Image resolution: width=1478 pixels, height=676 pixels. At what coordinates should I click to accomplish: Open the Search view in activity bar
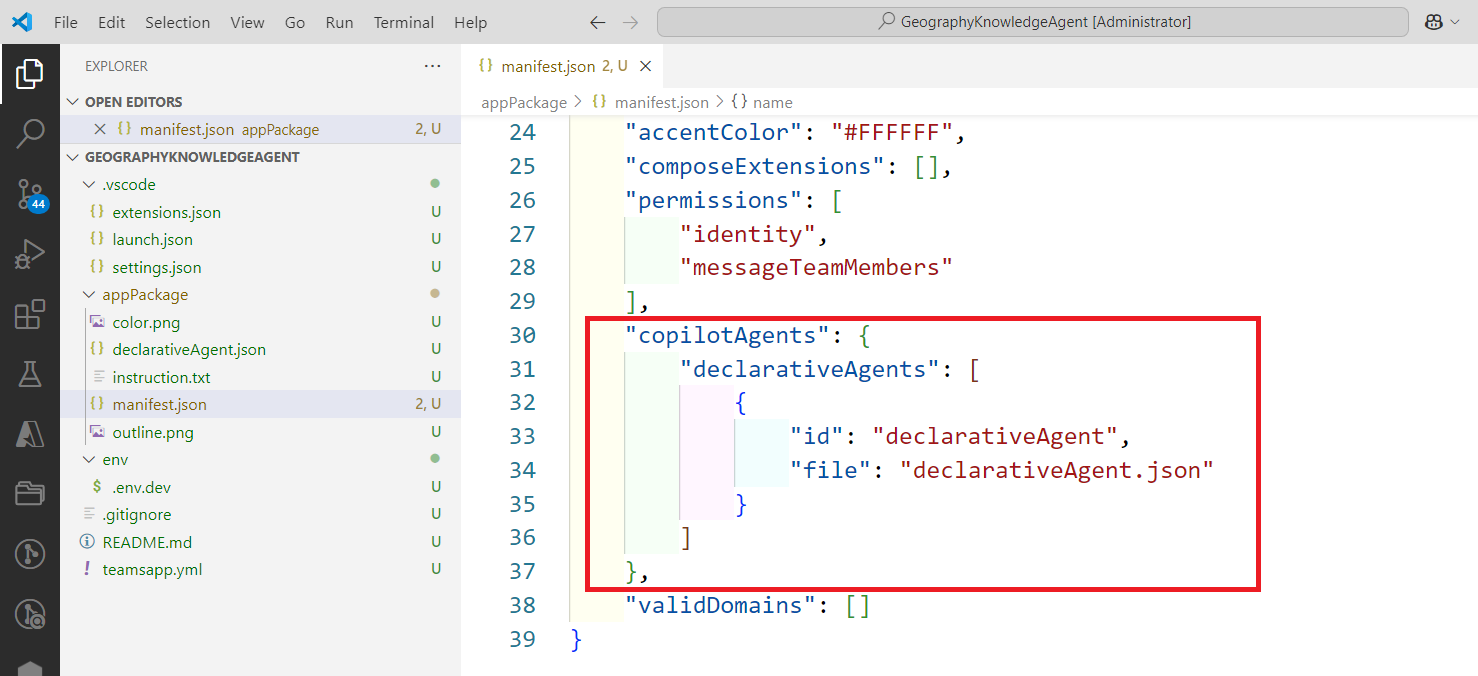click(x=30, y=133)
